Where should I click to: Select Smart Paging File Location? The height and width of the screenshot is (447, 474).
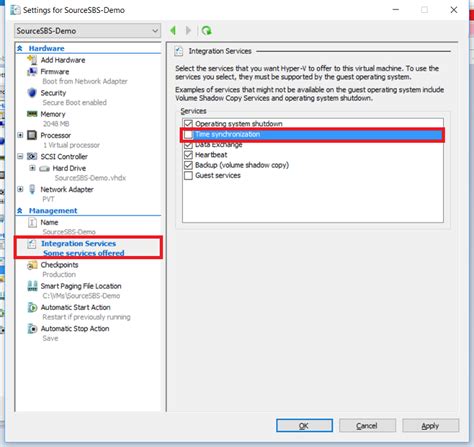click(x=81, y=286)
